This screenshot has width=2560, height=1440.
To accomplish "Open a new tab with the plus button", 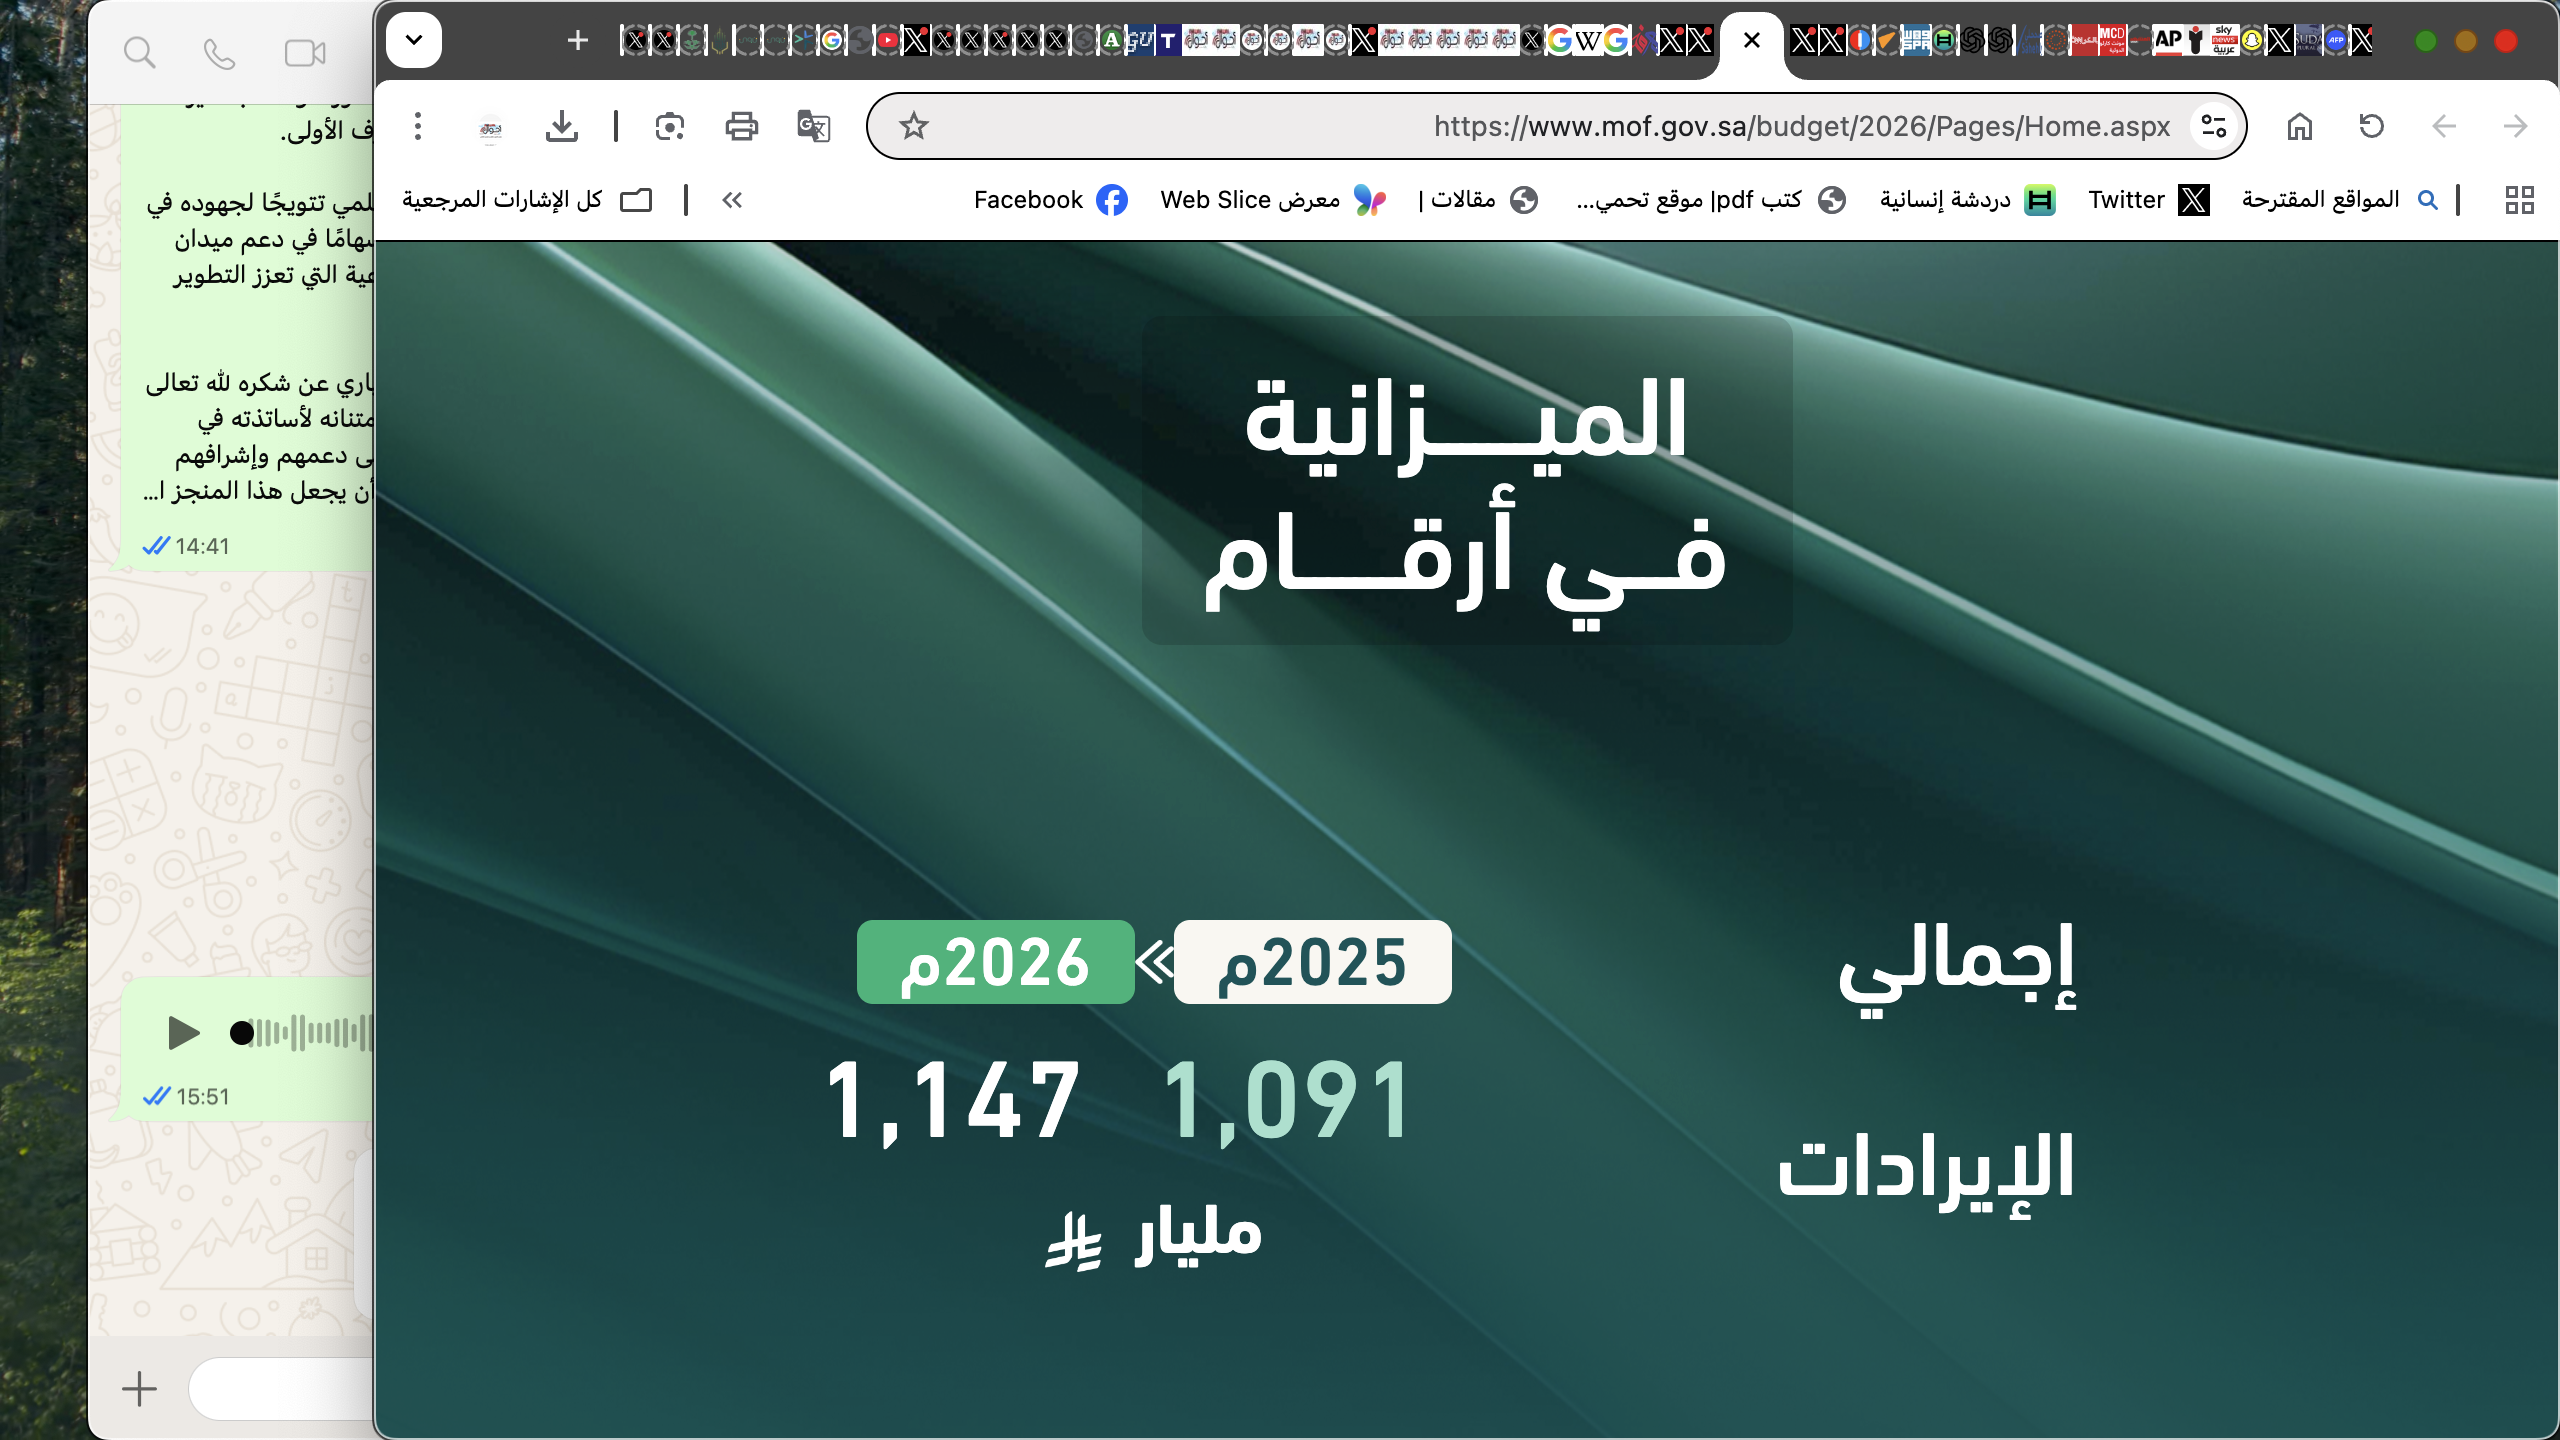I will tap(577, 40).
